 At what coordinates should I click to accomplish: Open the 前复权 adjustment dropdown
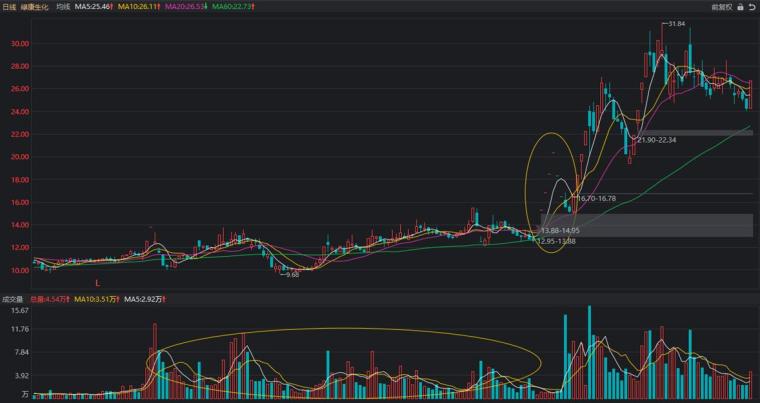[x=722, y=7]
